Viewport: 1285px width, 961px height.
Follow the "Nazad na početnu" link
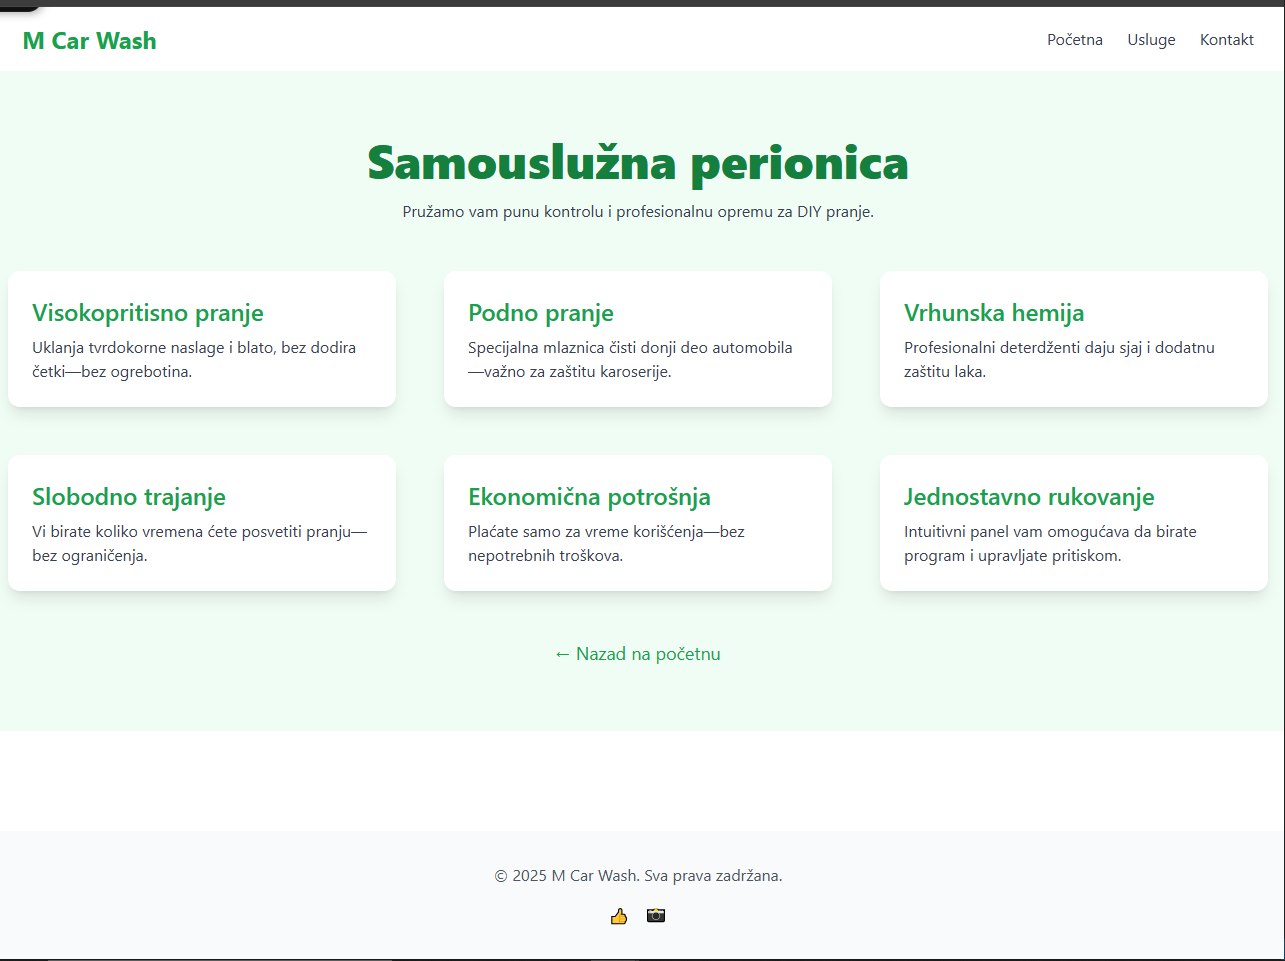click(638, 654)
